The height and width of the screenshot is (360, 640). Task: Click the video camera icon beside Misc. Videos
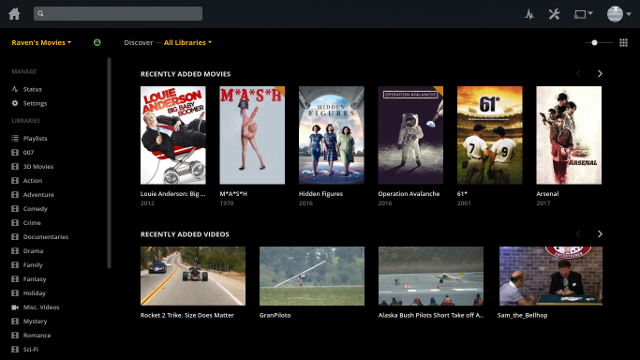(15, 307)
